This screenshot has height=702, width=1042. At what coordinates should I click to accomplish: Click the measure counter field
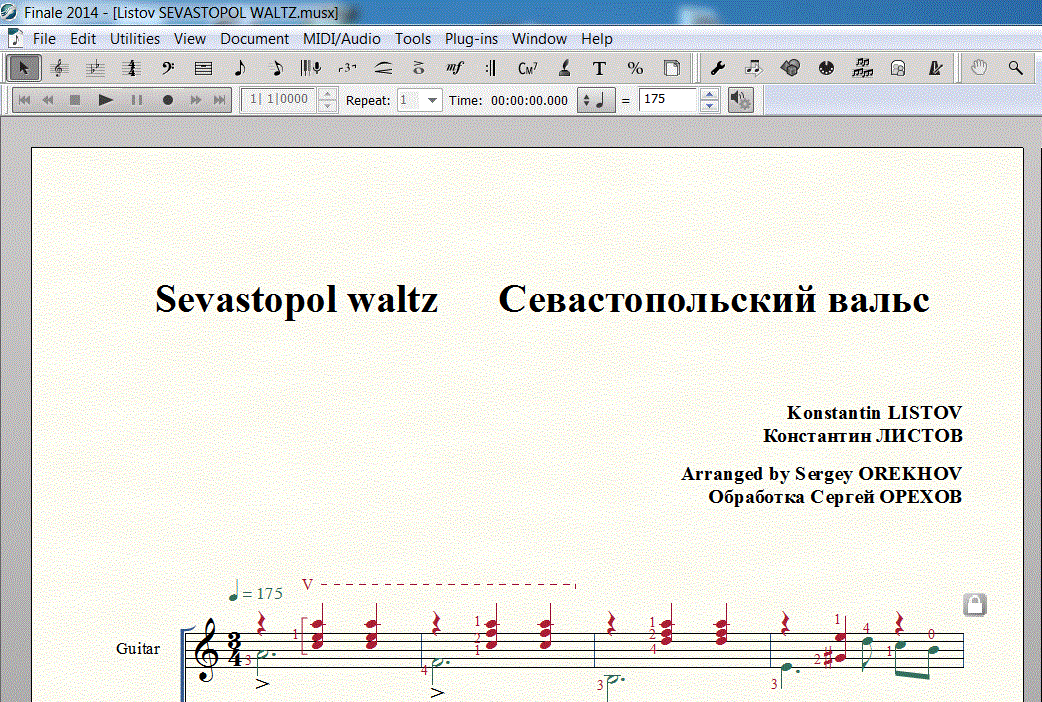[279, 100]
